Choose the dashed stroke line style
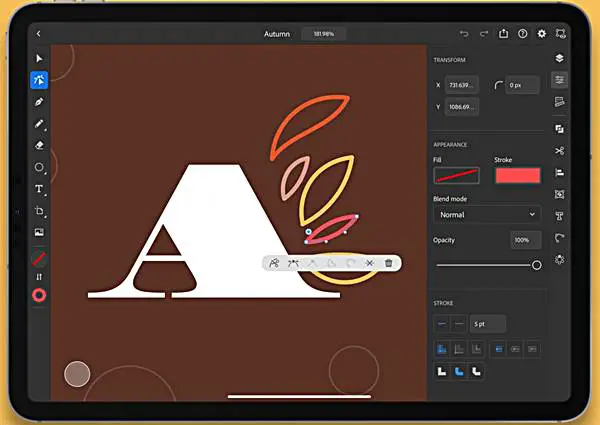 tap(459, 324)
